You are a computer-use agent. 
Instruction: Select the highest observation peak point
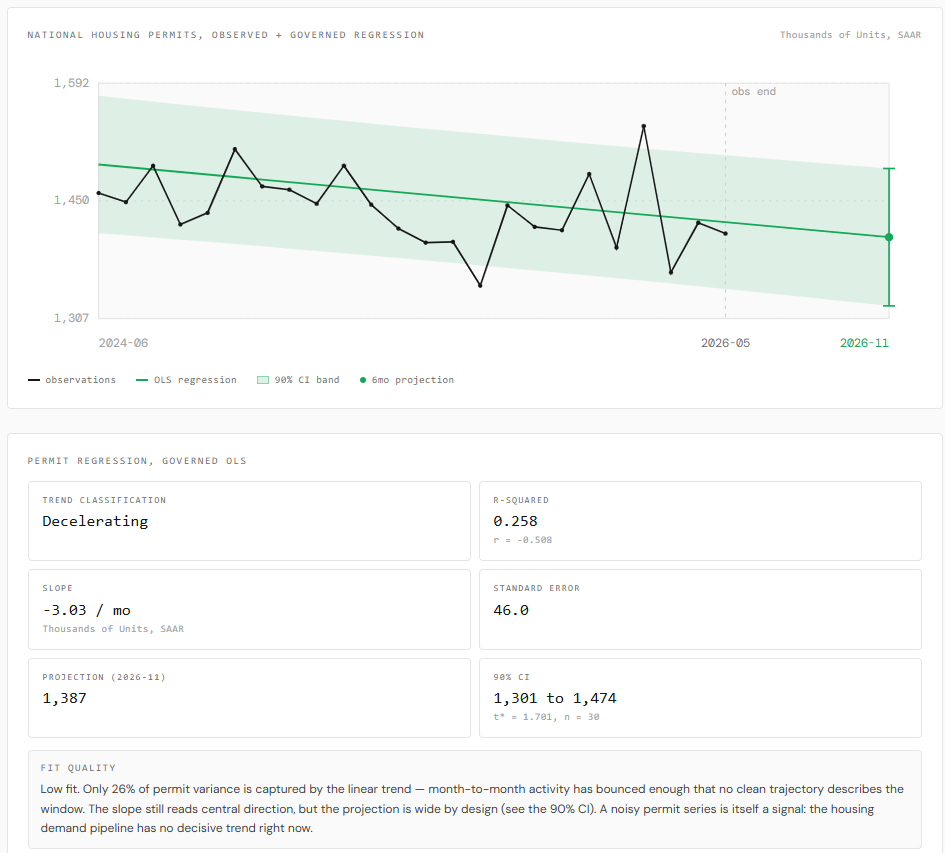(x=644, y=127)
